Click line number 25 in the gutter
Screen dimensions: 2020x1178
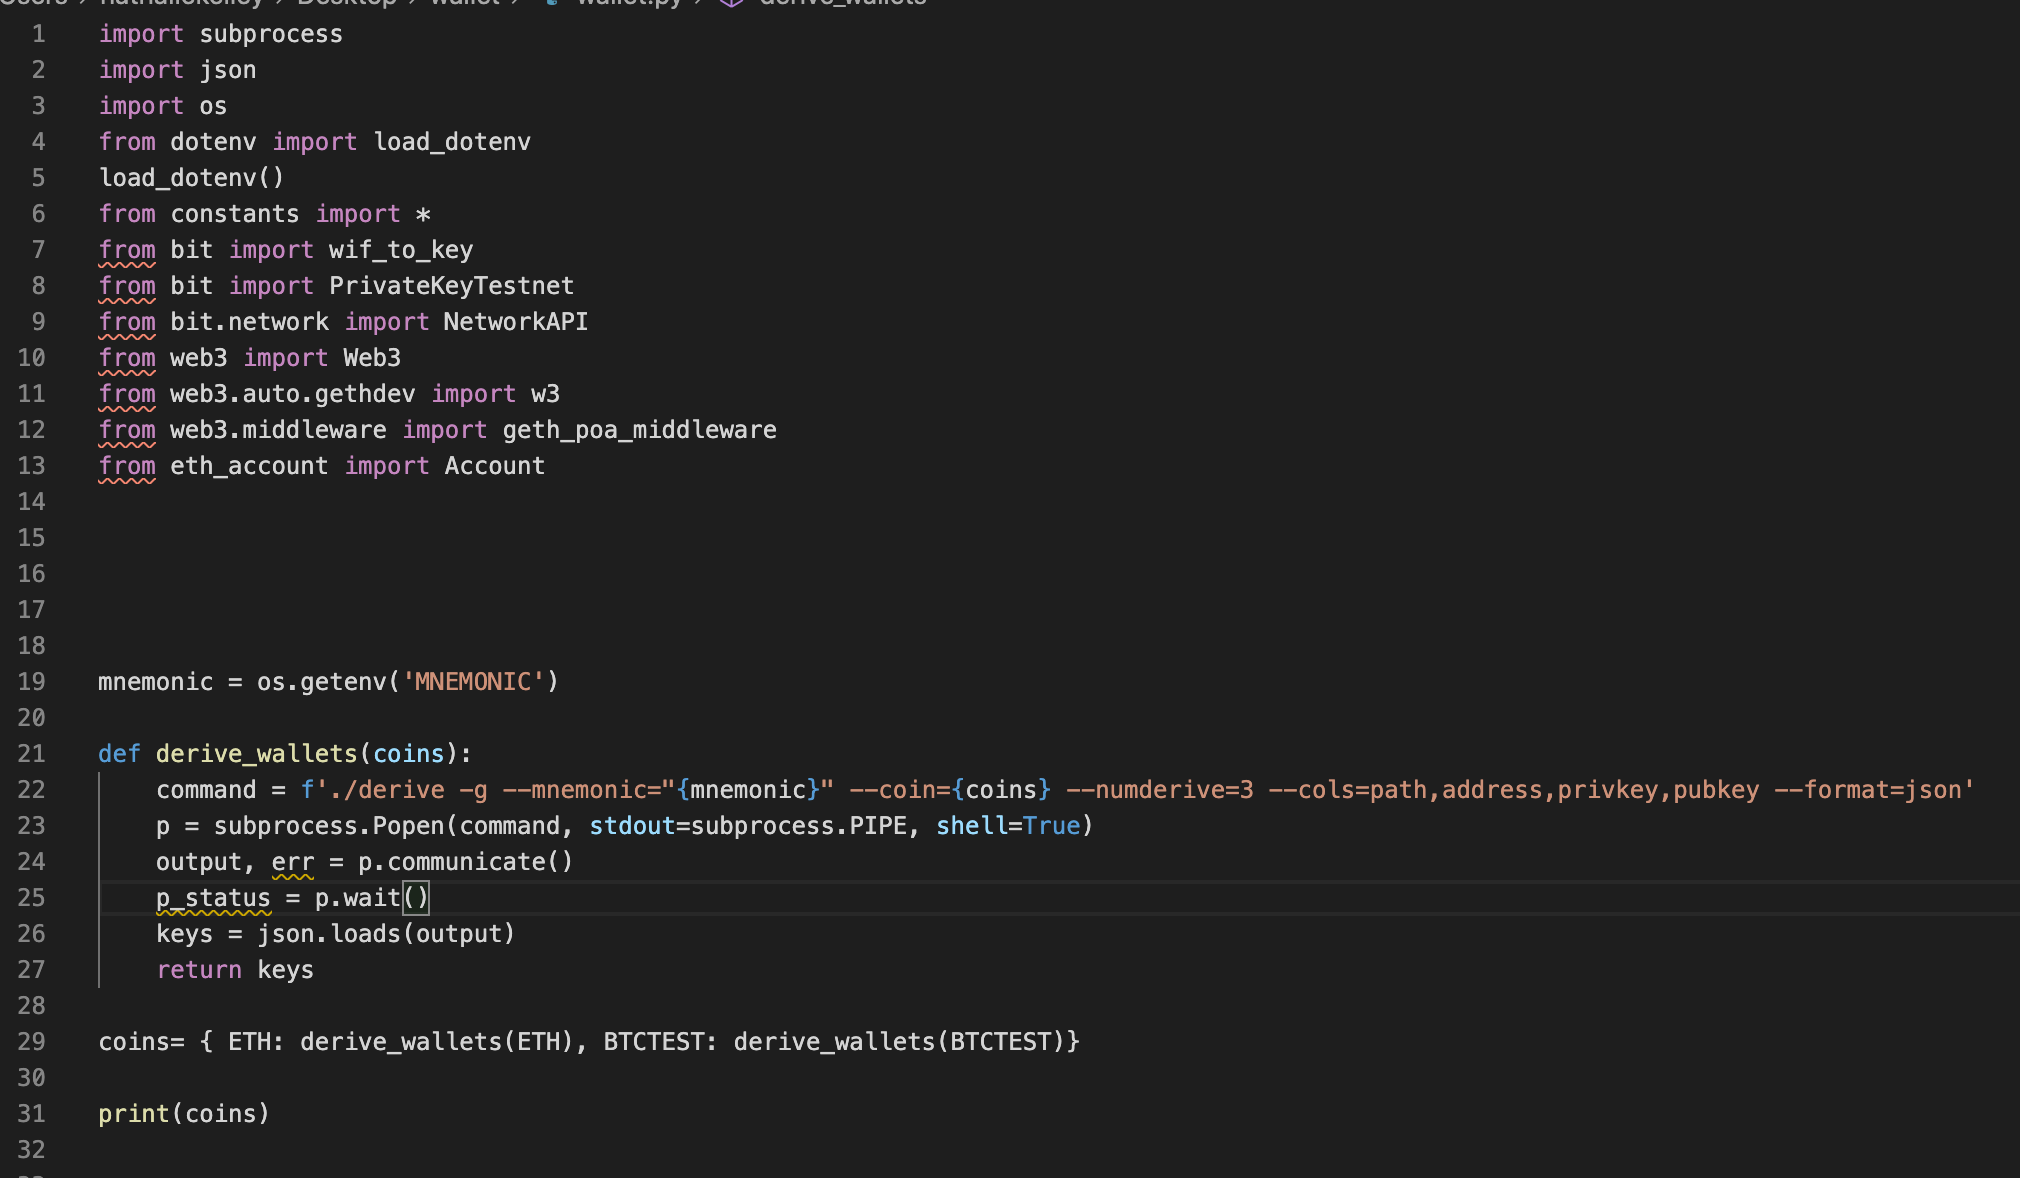[32, 898]
